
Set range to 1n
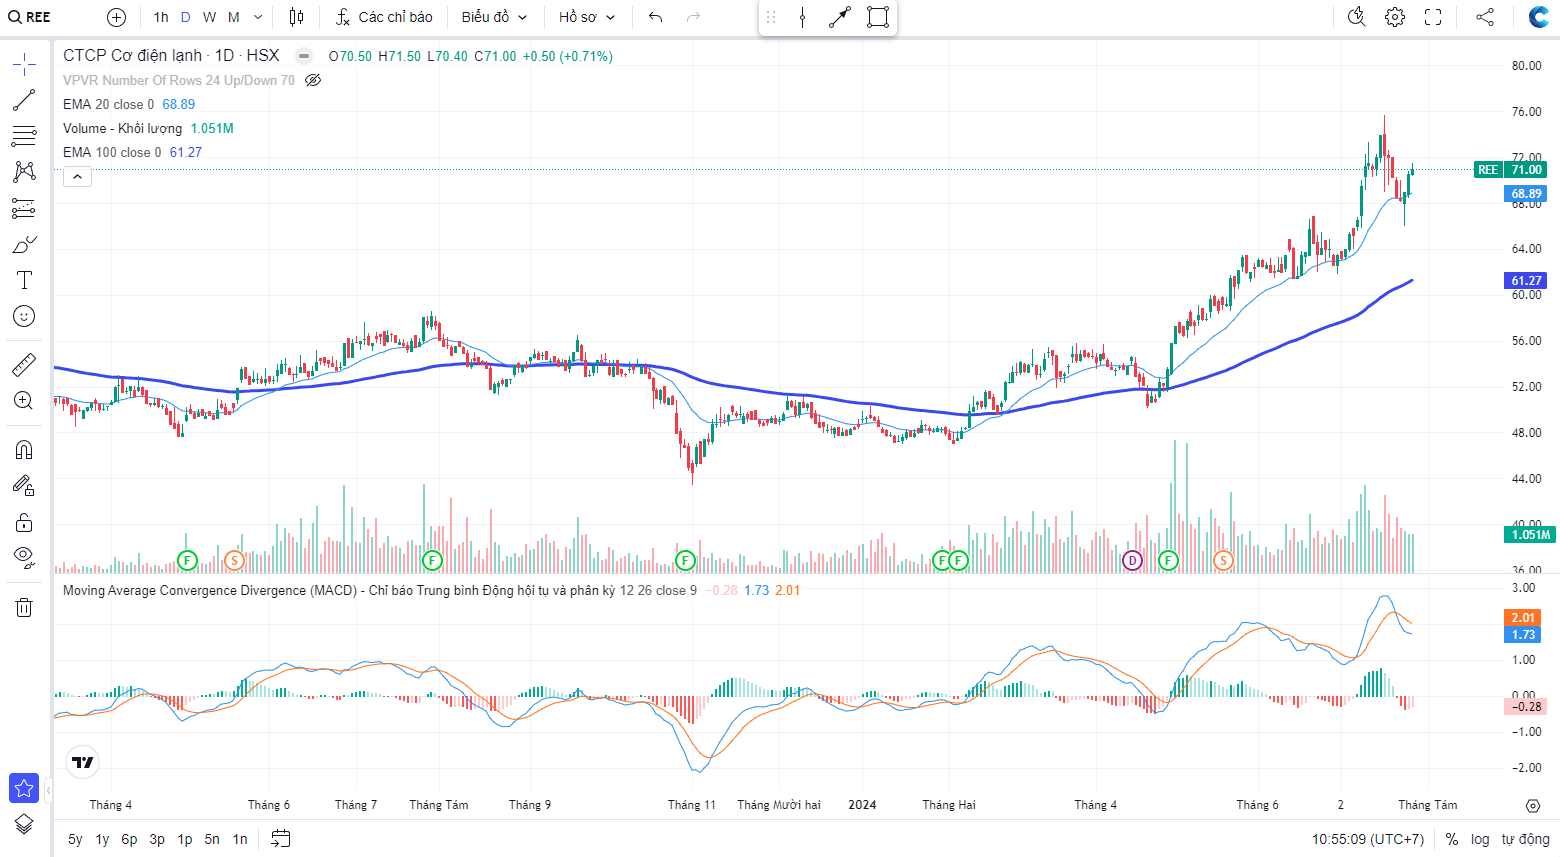click(240, 839)
